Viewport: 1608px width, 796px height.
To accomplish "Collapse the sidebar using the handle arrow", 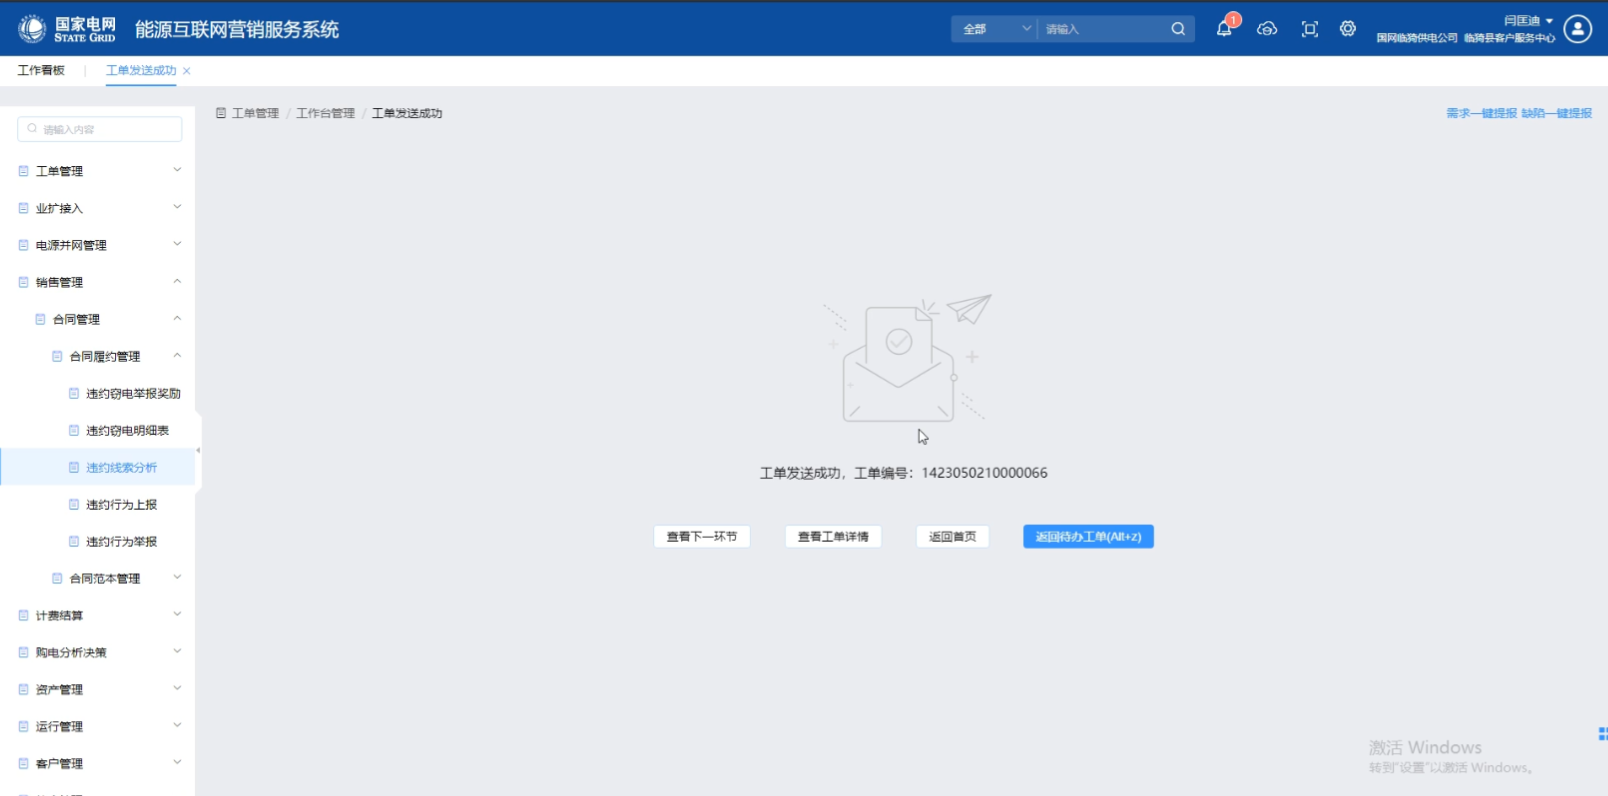I will point(198,450).
